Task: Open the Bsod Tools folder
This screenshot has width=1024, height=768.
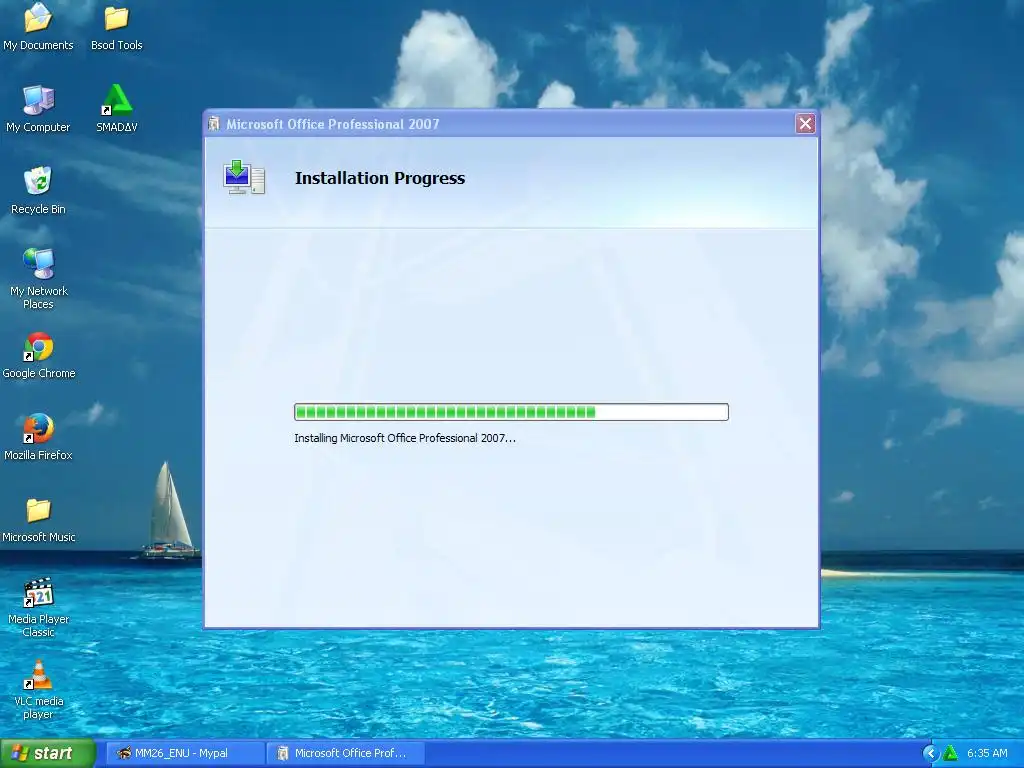Action: (x=116, y=26)
